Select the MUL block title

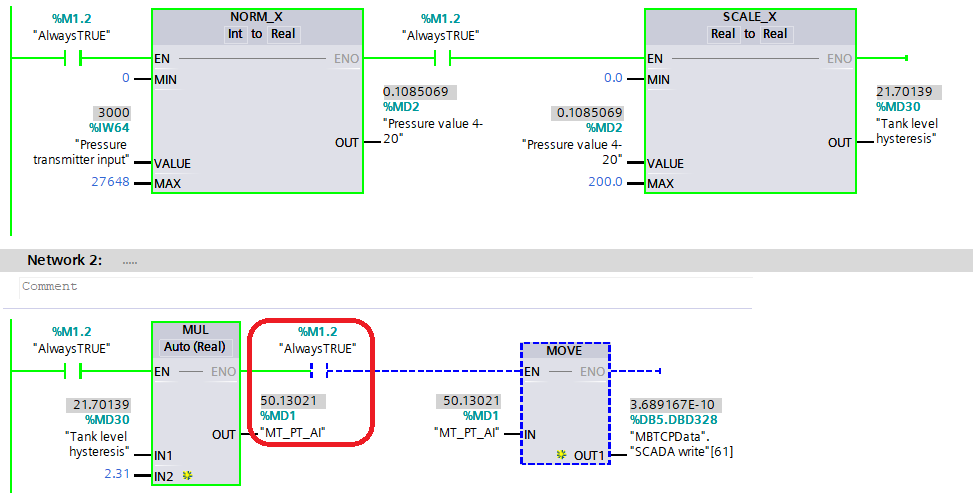pyautogui.click(x=195, y=330)
